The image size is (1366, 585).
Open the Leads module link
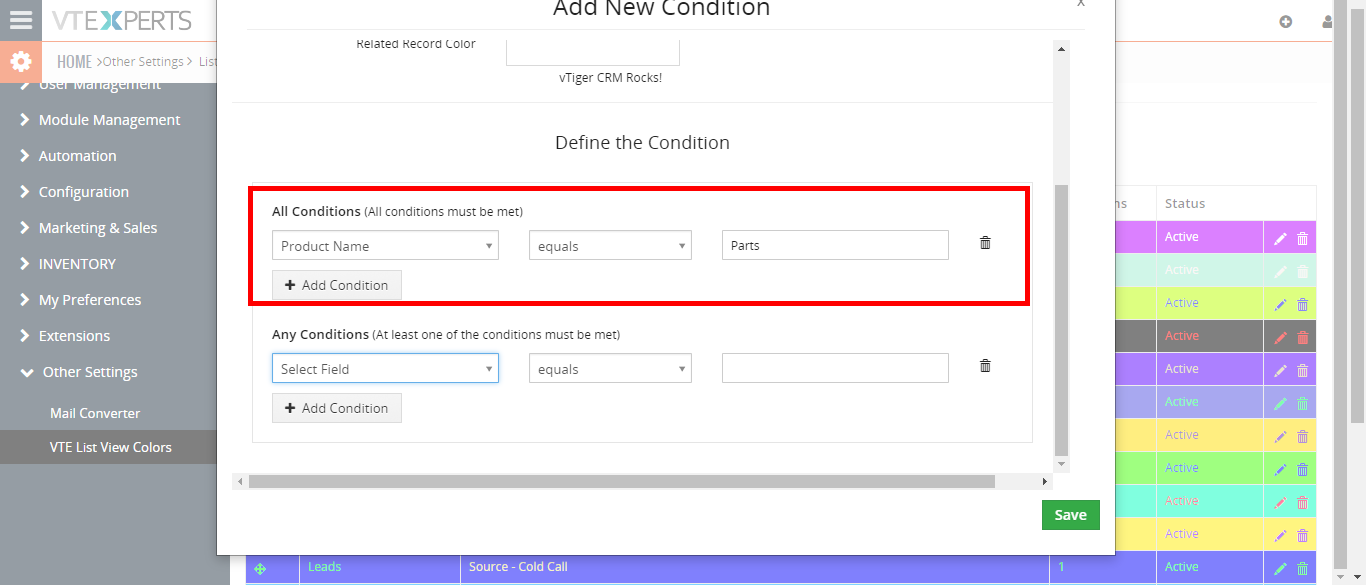(x=324, y=567)
